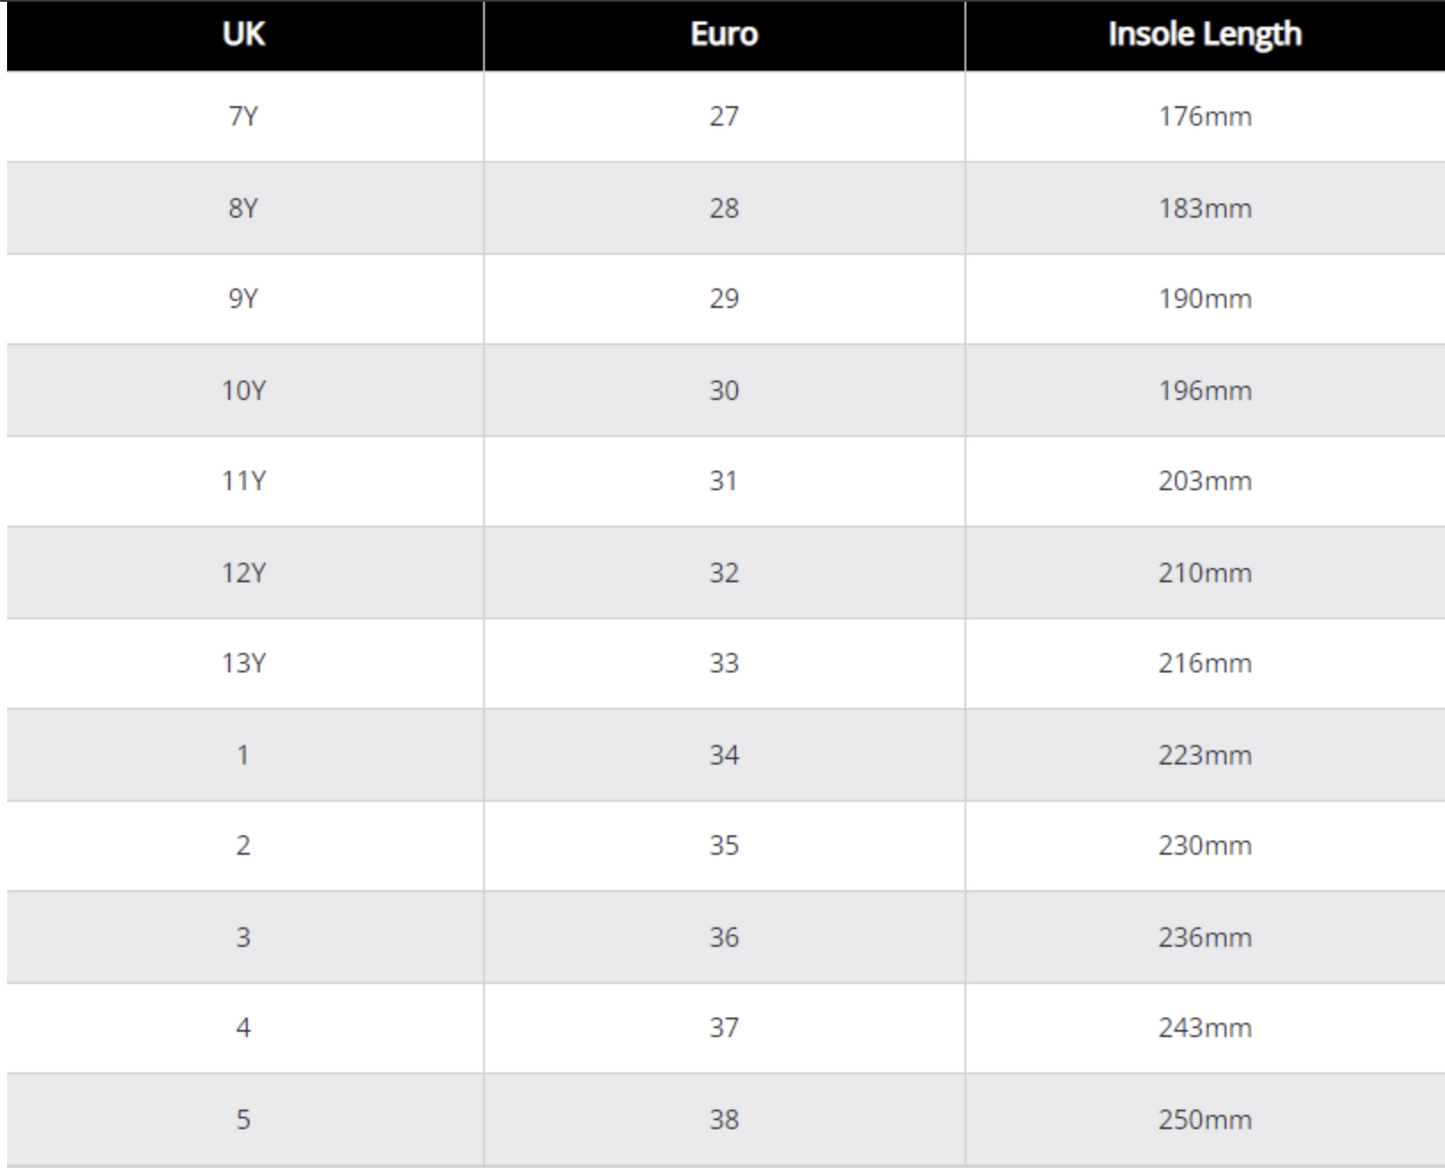This screenshot has height=1168, width=1445.
Task: Select the 176mm insole length cell
Action: click(x=1204, y=117)
